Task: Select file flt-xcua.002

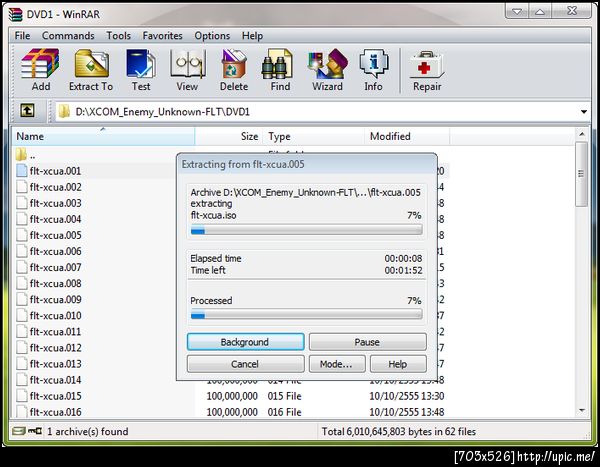Action: (55, 187)
